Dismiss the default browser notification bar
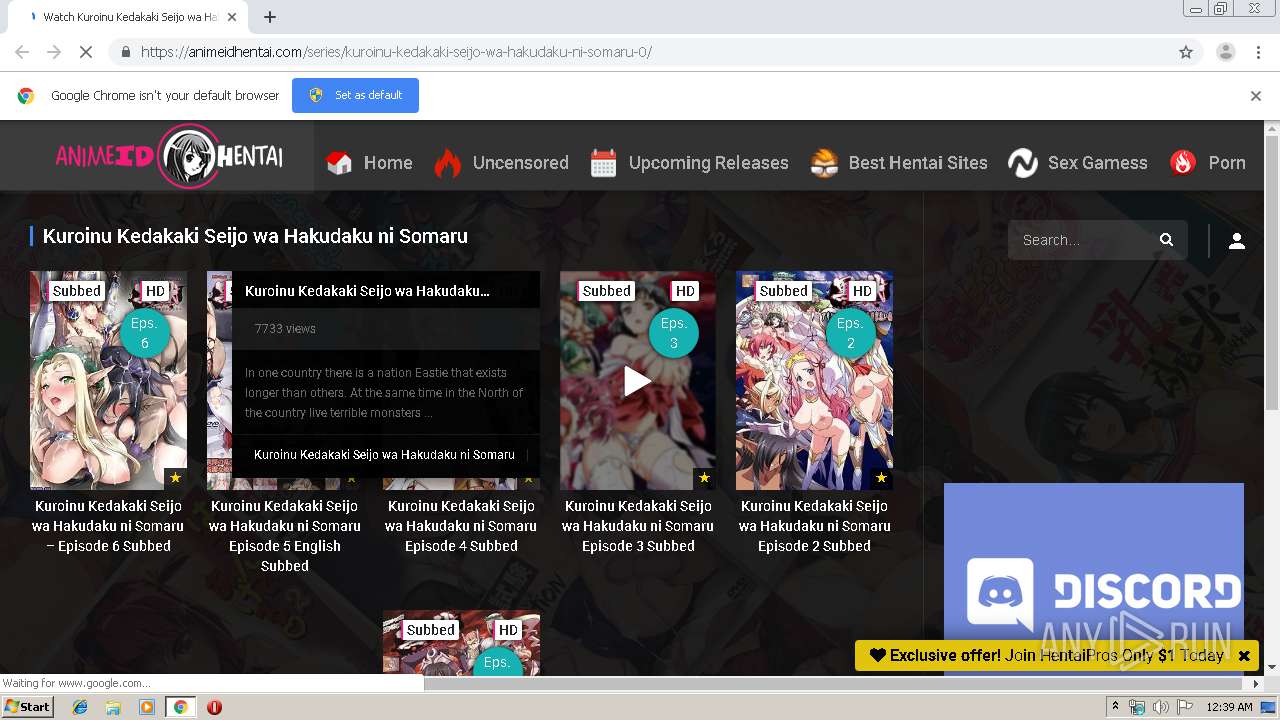 click(x=1256, y=96)
